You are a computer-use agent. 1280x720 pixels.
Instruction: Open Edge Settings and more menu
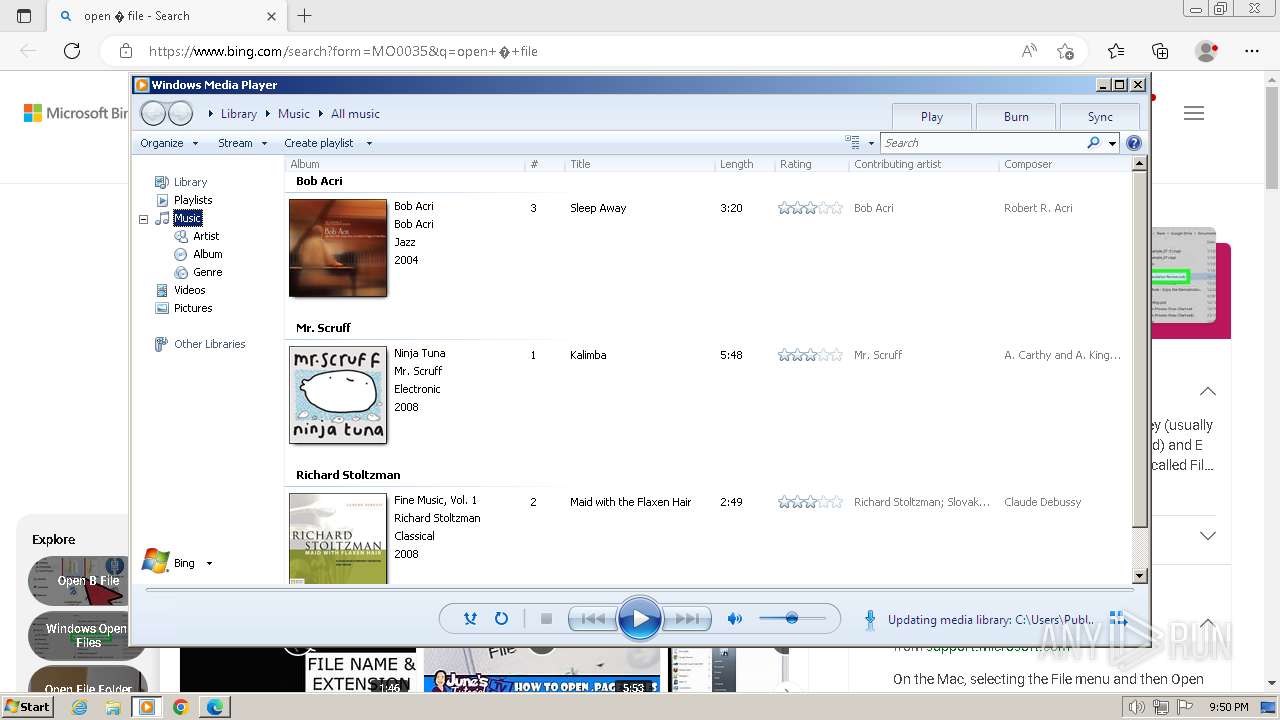(x=1252, y=51)
